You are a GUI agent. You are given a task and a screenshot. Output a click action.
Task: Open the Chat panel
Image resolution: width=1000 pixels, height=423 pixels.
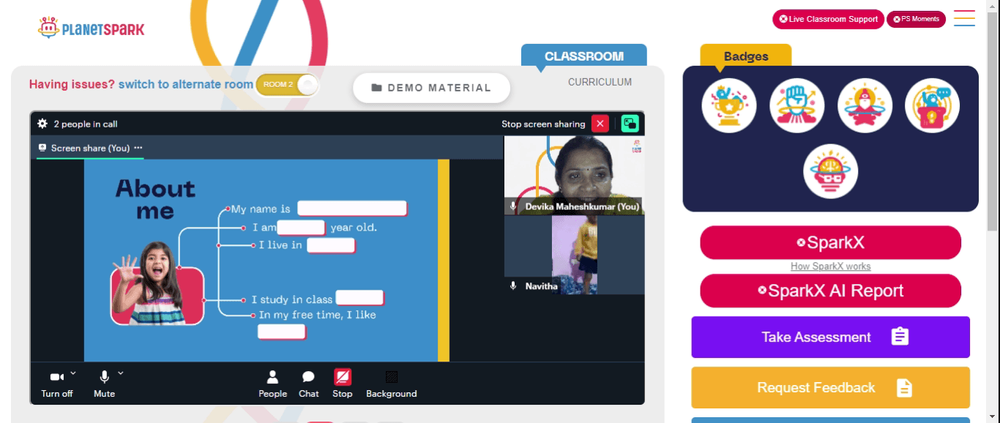(309, 383)
